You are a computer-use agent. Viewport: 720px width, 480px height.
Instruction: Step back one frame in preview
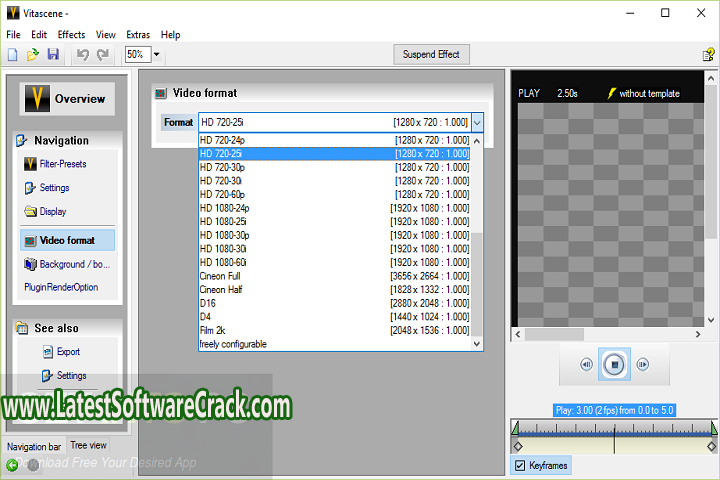coord(587,365)
